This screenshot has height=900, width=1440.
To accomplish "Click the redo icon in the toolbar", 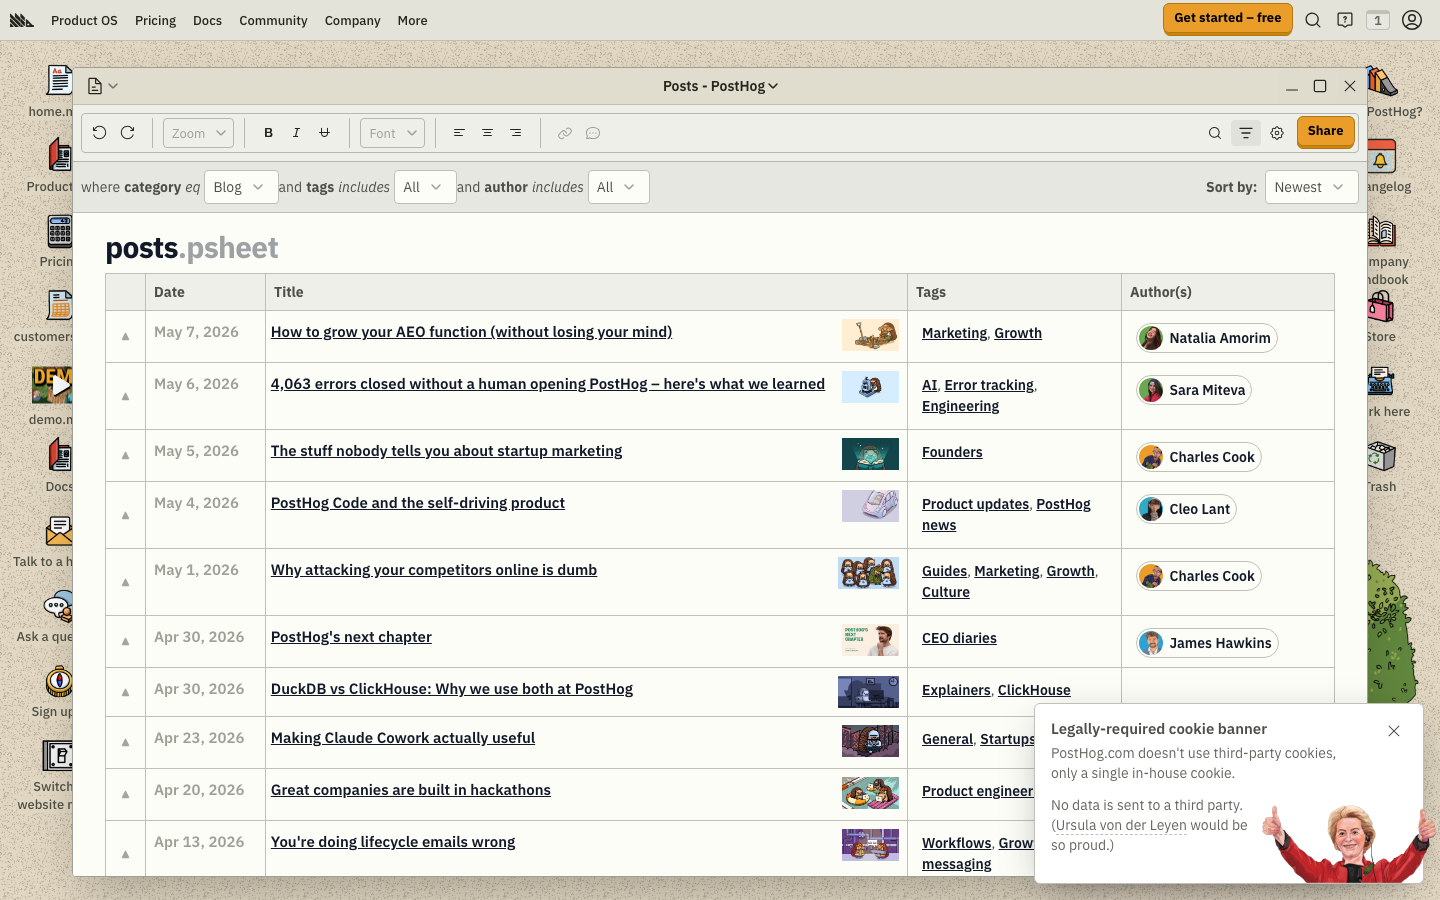I will click(128, 133).
